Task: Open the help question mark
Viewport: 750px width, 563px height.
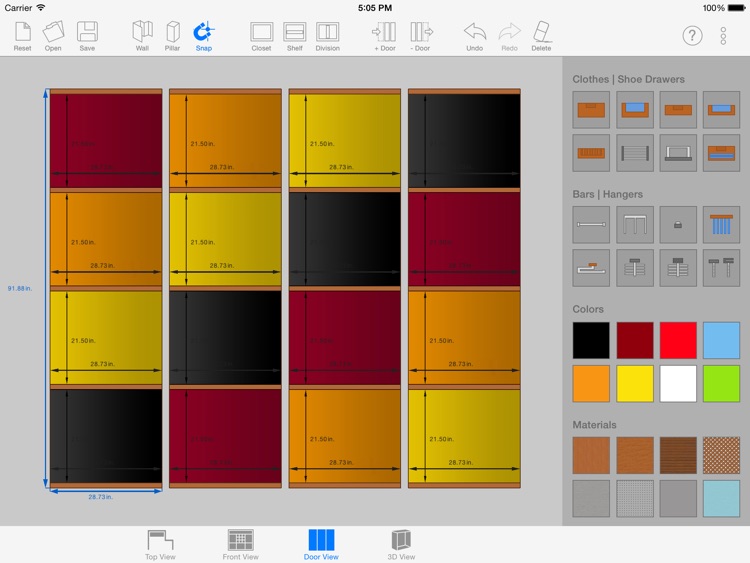Action: click(692, 35)
